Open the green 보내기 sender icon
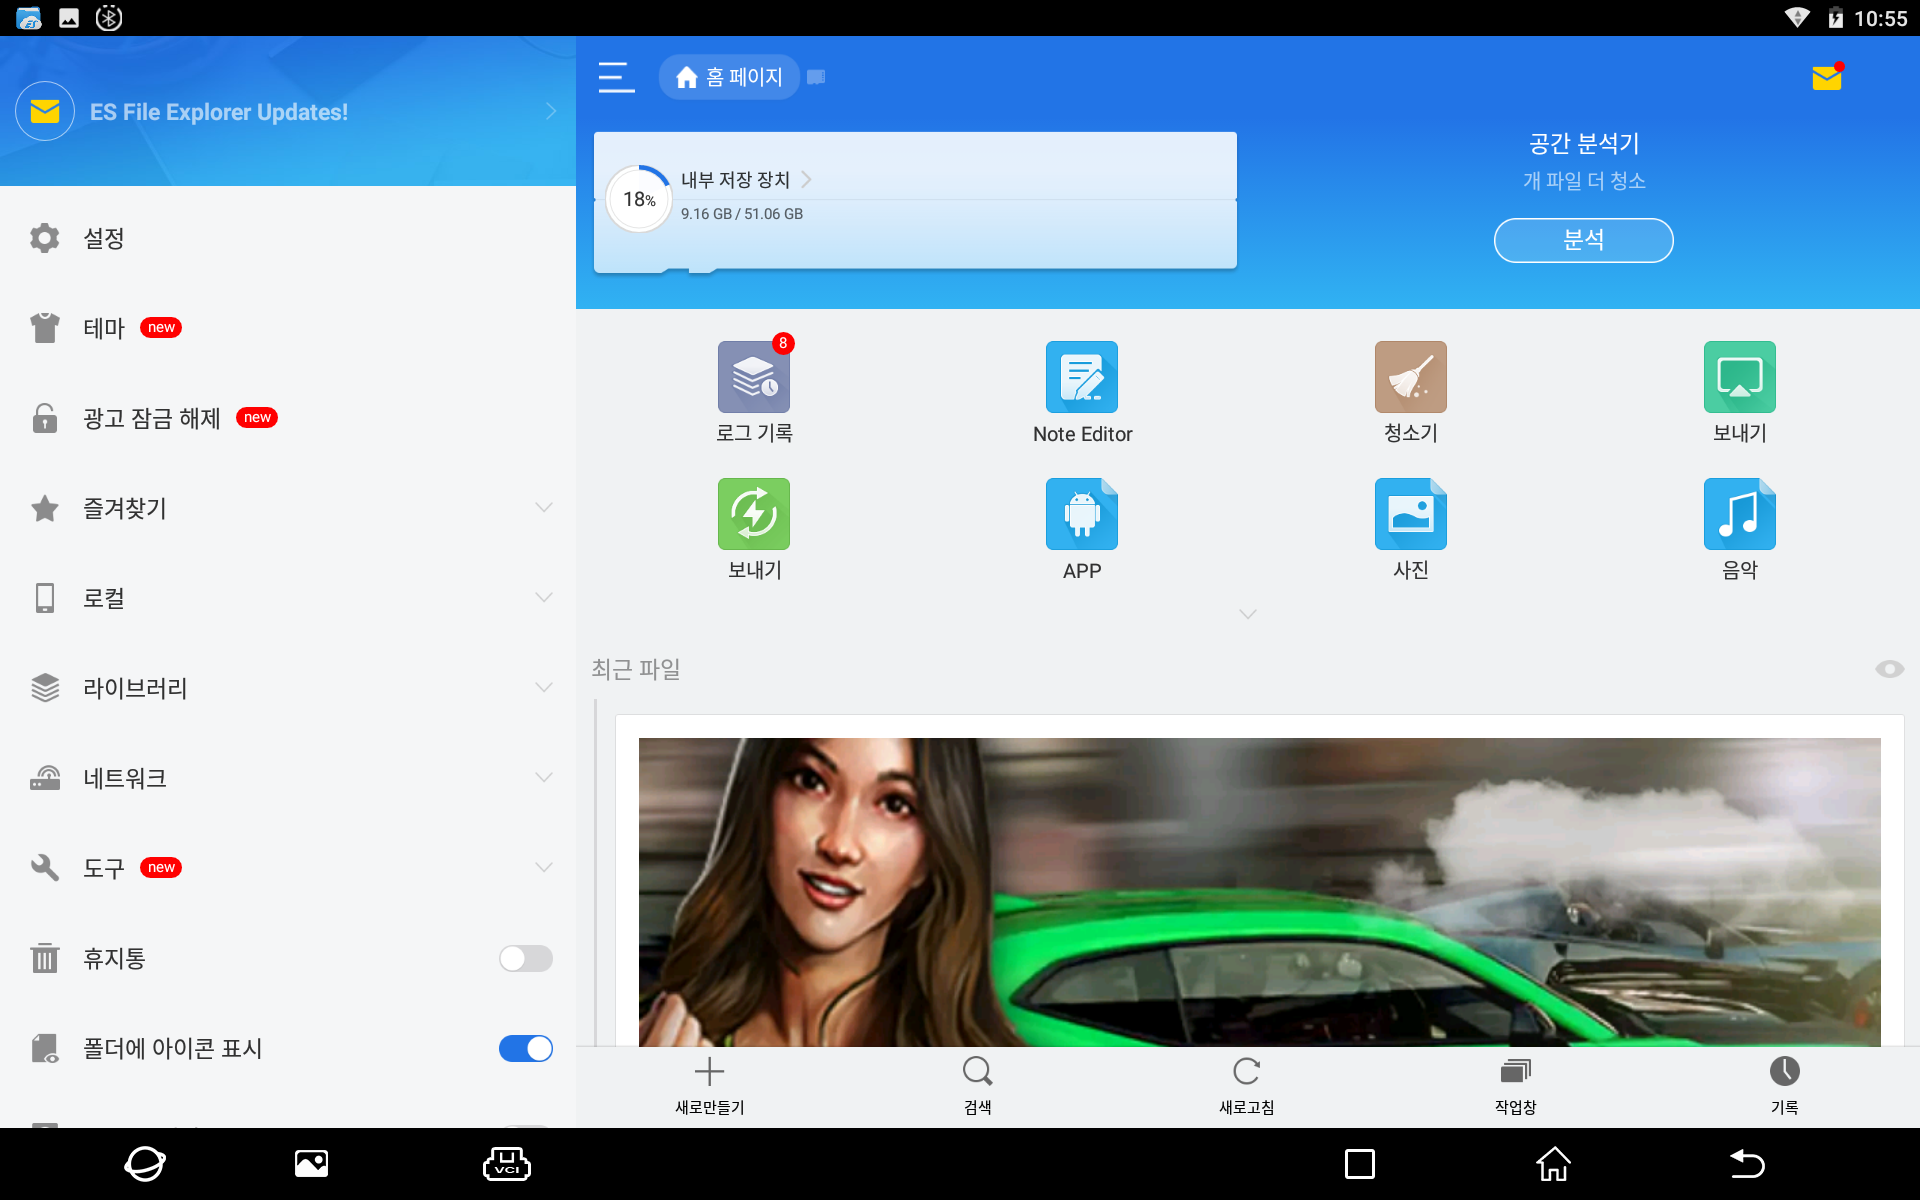This screenshot has height=1200, width=1920. 754,514
